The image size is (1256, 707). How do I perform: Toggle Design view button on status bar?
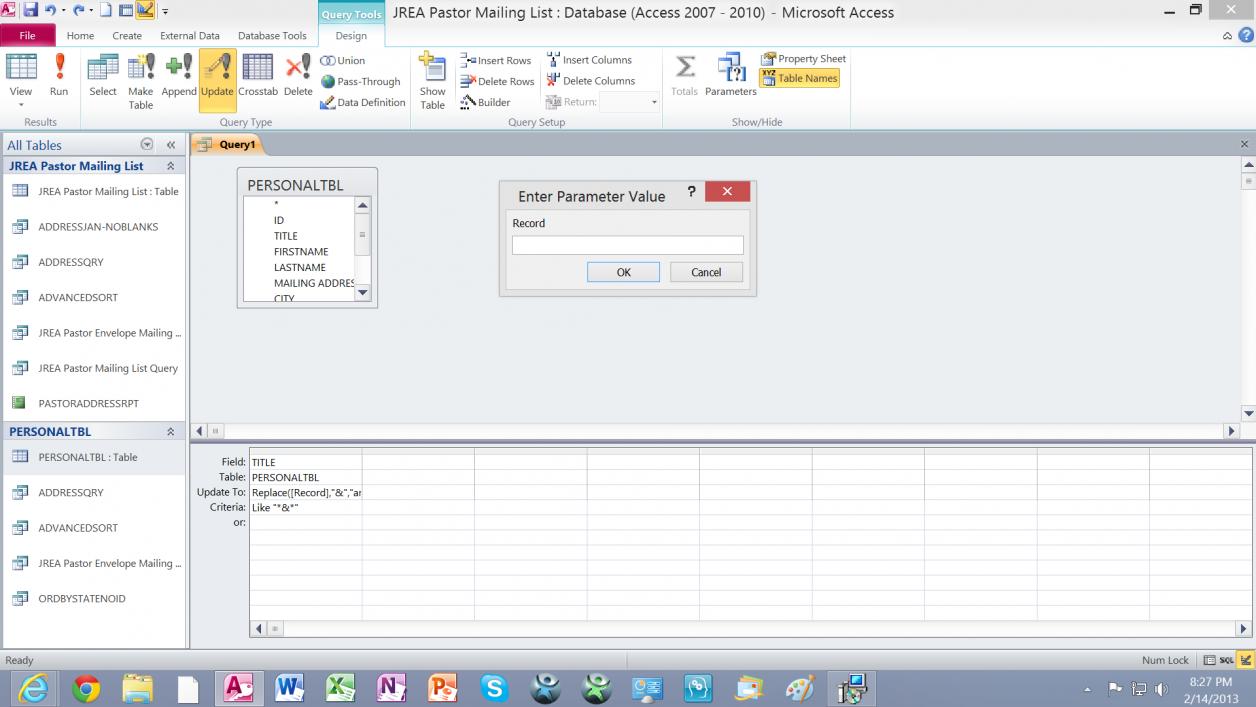[x=1245, y=660]
